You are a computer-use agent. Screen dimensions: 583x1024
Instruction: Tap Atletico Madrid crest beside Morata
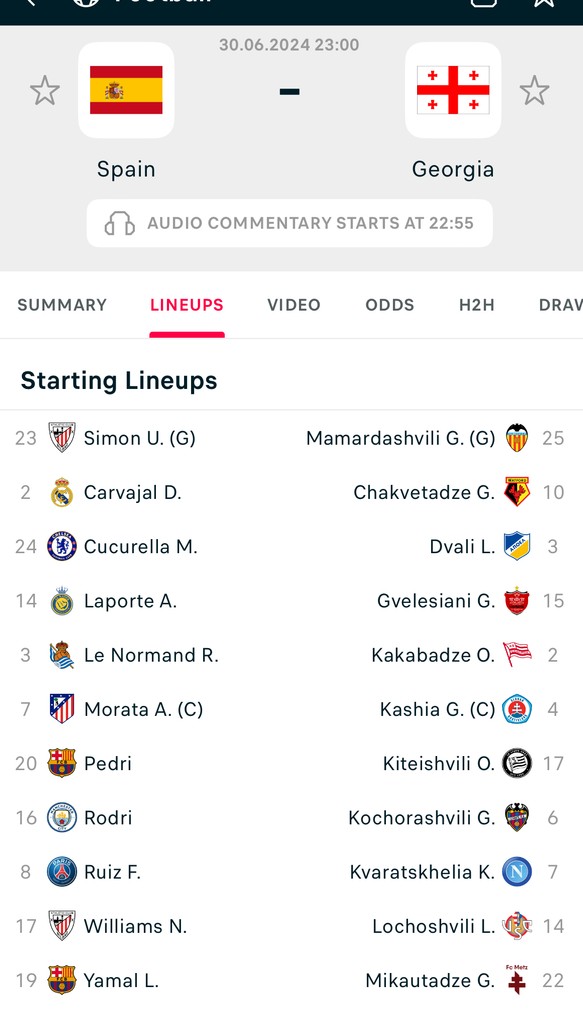pyautogui.click(x=62, y=709)
